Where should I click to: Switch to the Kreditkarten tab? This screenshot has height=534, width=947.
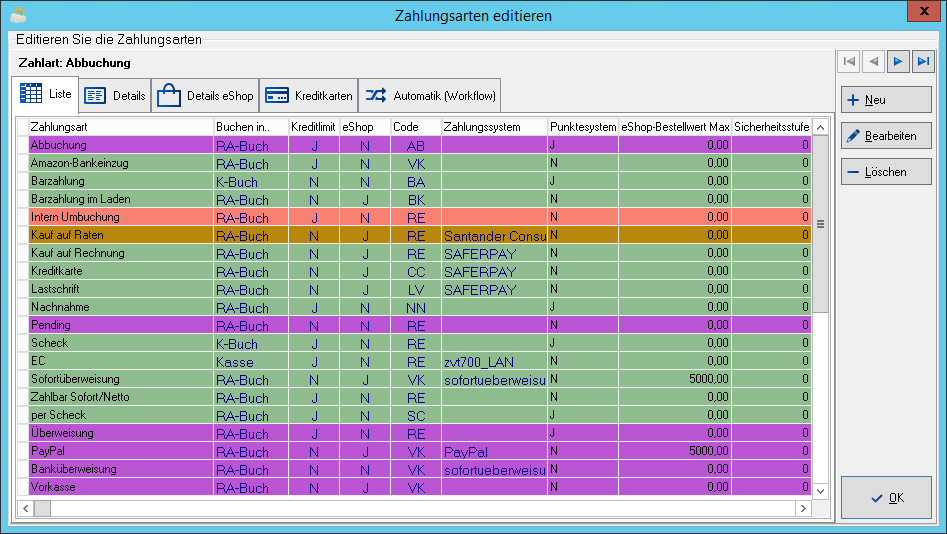[x=309, y=95]
